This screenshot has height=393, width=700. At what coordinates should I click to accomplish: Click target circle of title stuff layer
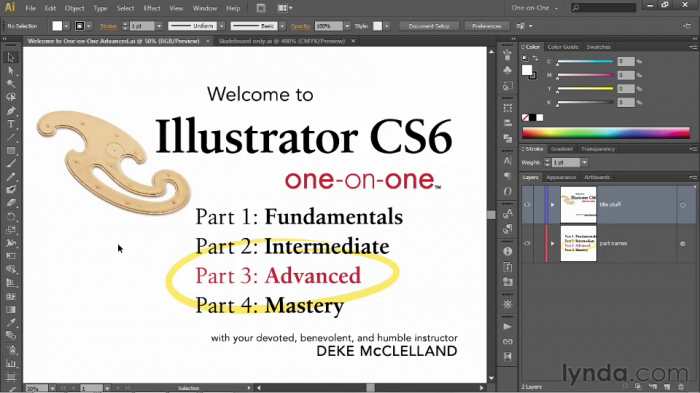point(683,205)
